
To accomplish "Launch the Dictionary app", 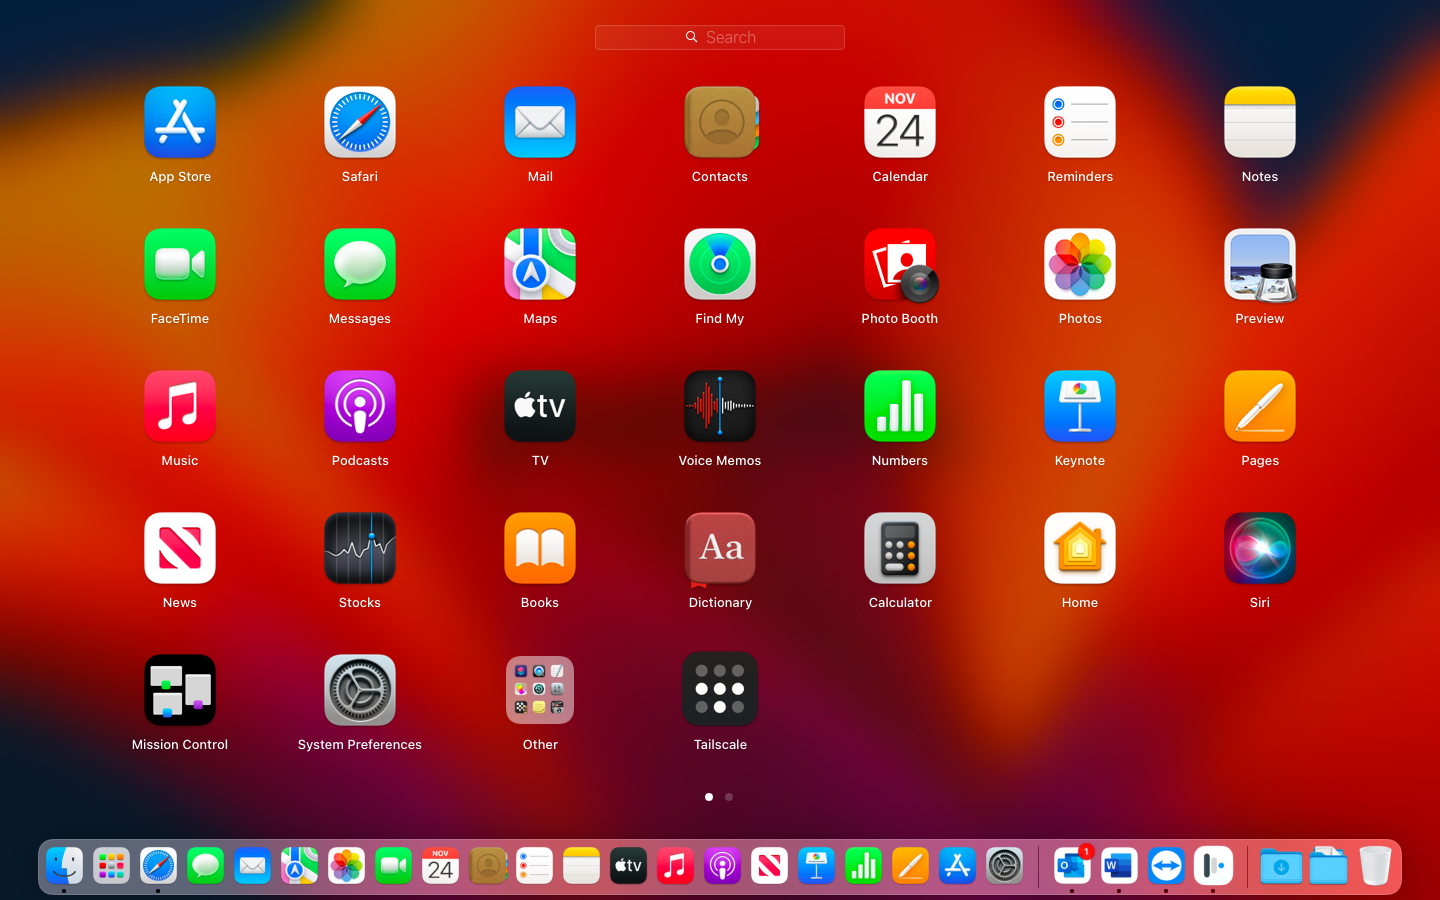I will [719, 549].
